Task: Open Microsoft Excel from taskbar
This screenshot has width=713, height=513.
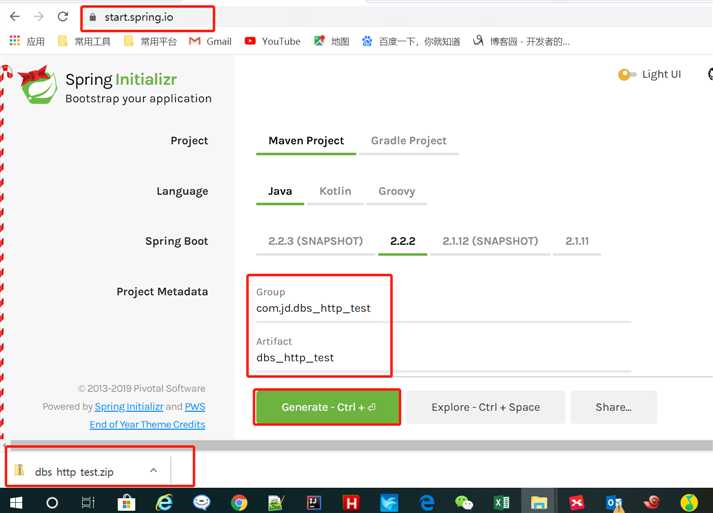Action: pos(502,503)
